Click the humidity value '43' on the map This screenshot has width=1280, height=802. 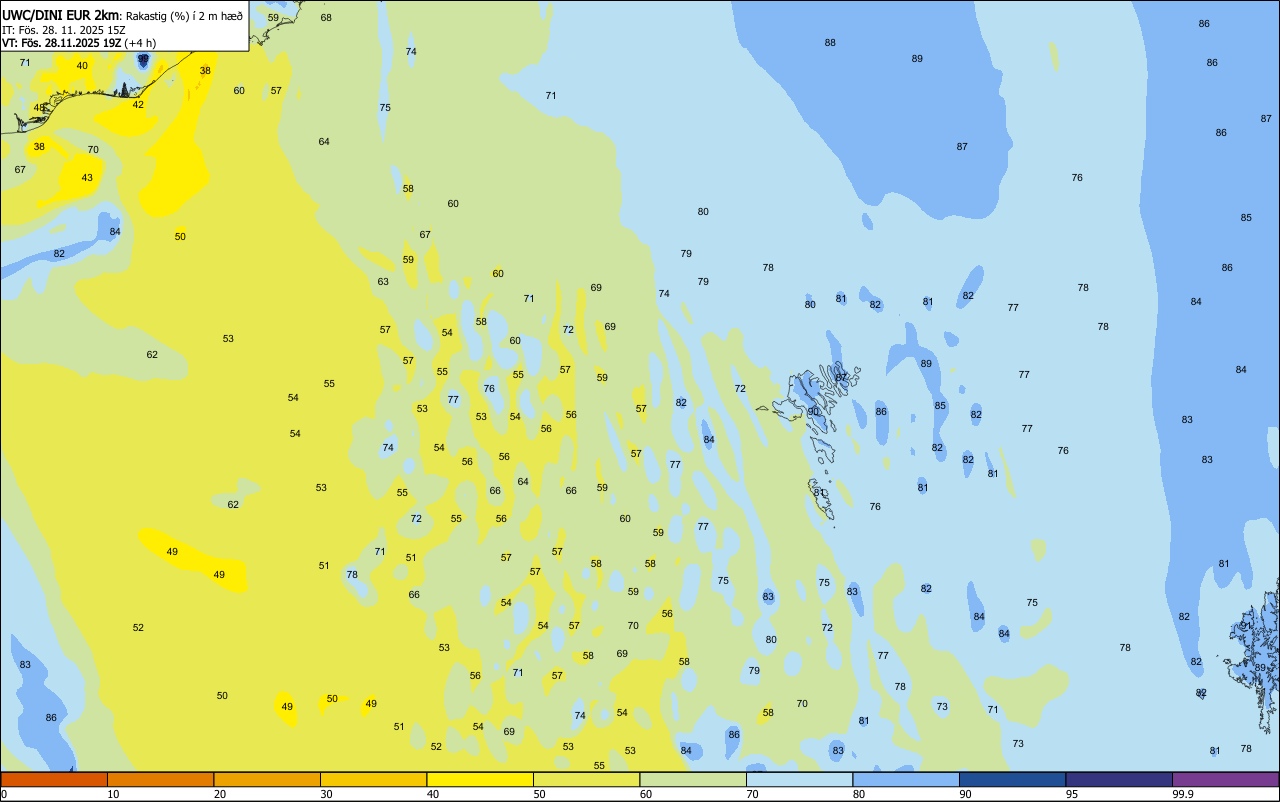tap(87, 178)
